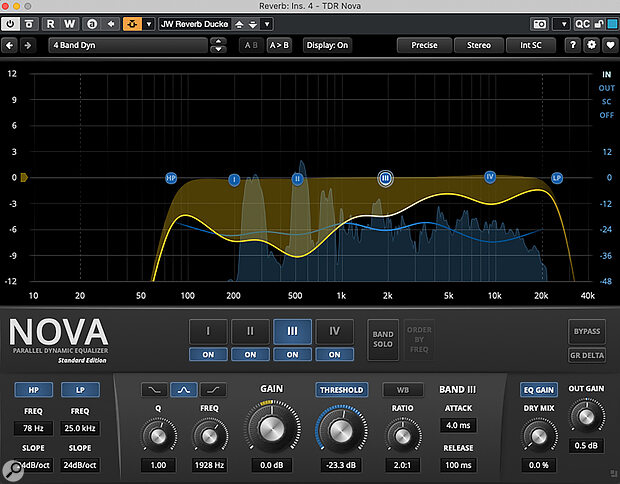The width and height of the screenshot is (620, 484).
Task: Open help with question mark icon
Action: click(x=573, y=45)
